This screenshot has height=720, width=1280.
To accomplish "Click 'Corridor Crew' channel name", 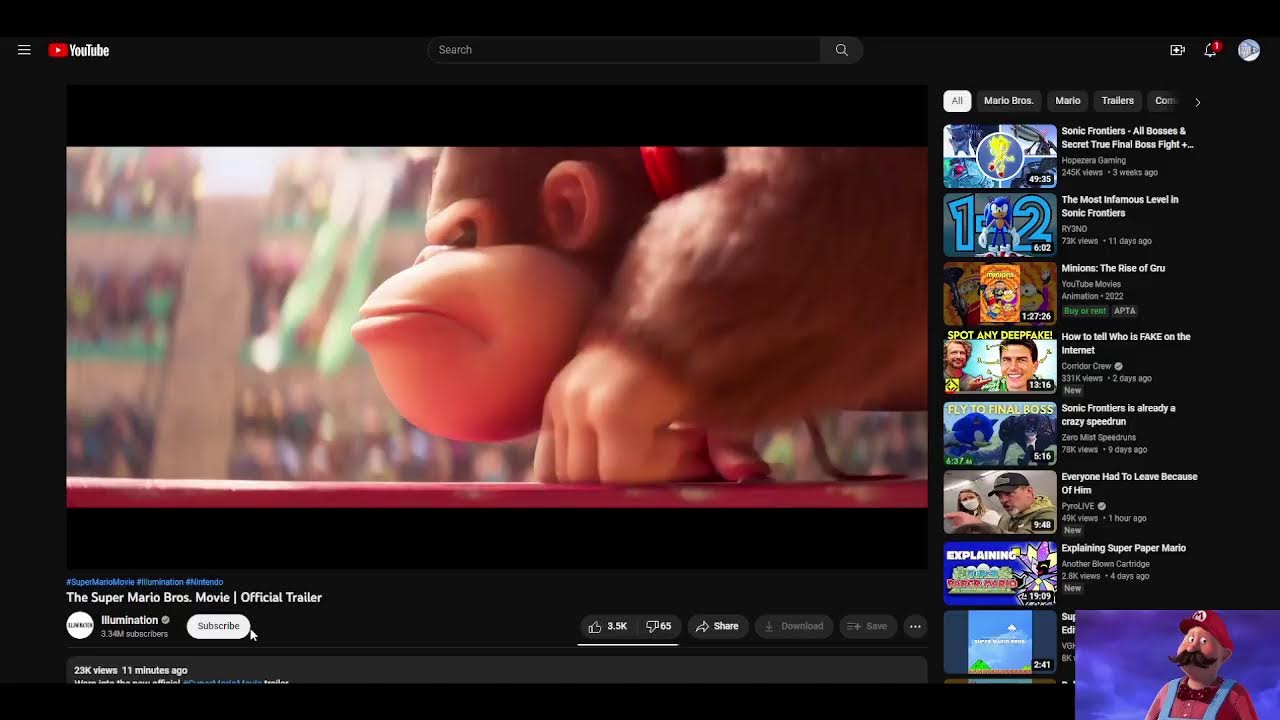I will (1087, 366).
